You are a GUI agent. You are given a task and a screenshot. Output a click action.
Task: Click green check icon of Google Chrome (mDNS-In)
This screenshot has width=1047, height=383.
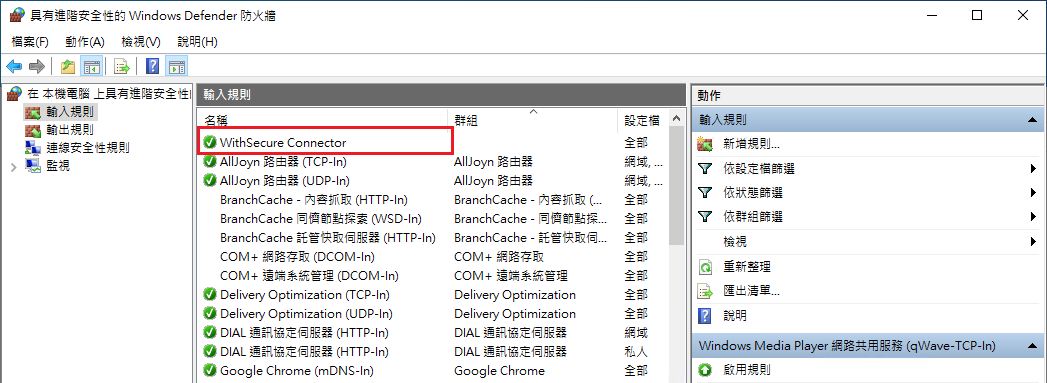point(210,370)
